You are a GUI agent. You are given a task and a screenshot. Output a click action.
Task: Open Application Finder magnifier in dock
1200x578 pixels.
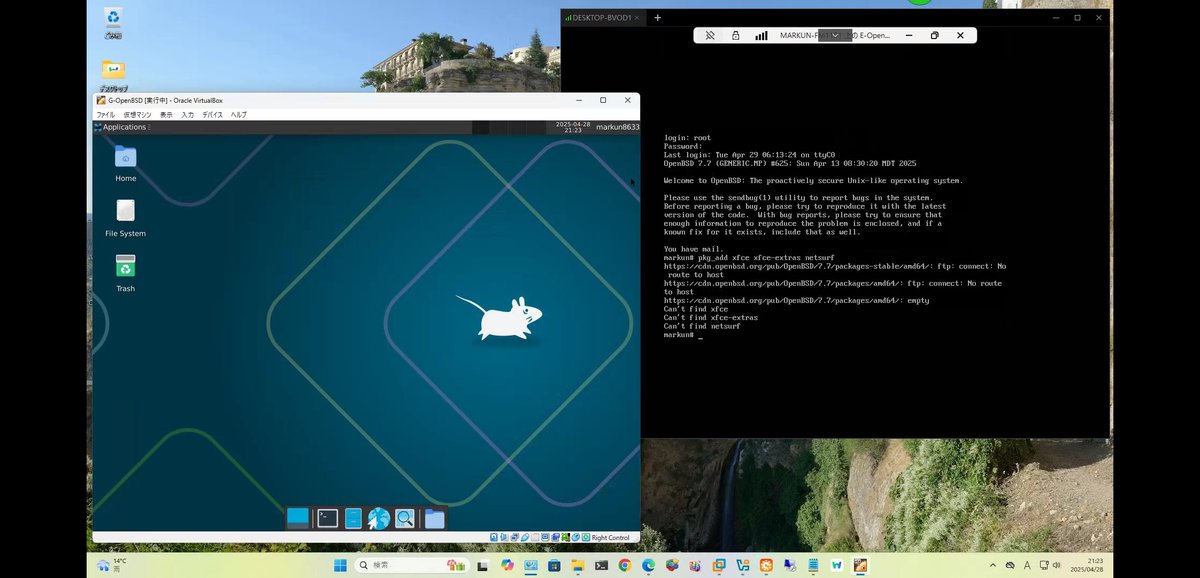coord(405,518)
